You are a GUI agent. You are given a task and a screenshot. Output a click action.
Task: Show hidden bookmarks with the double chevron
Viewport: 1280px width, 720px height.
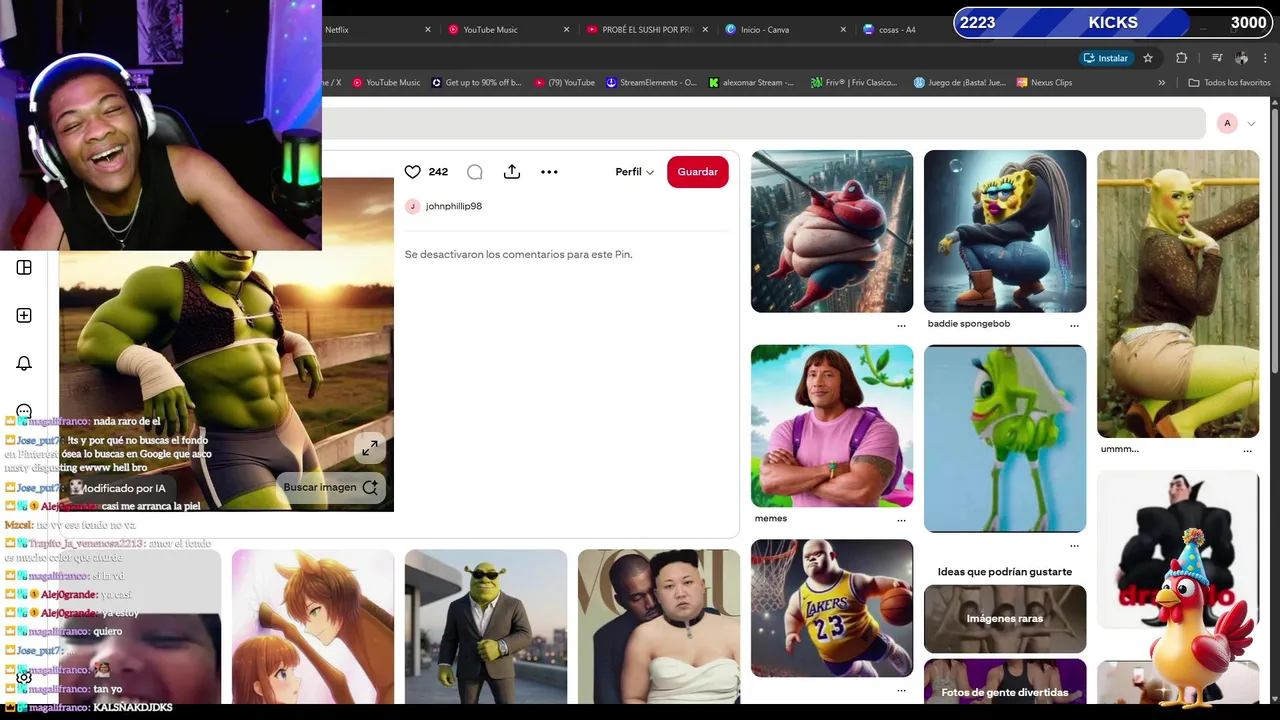[1161, 83]
